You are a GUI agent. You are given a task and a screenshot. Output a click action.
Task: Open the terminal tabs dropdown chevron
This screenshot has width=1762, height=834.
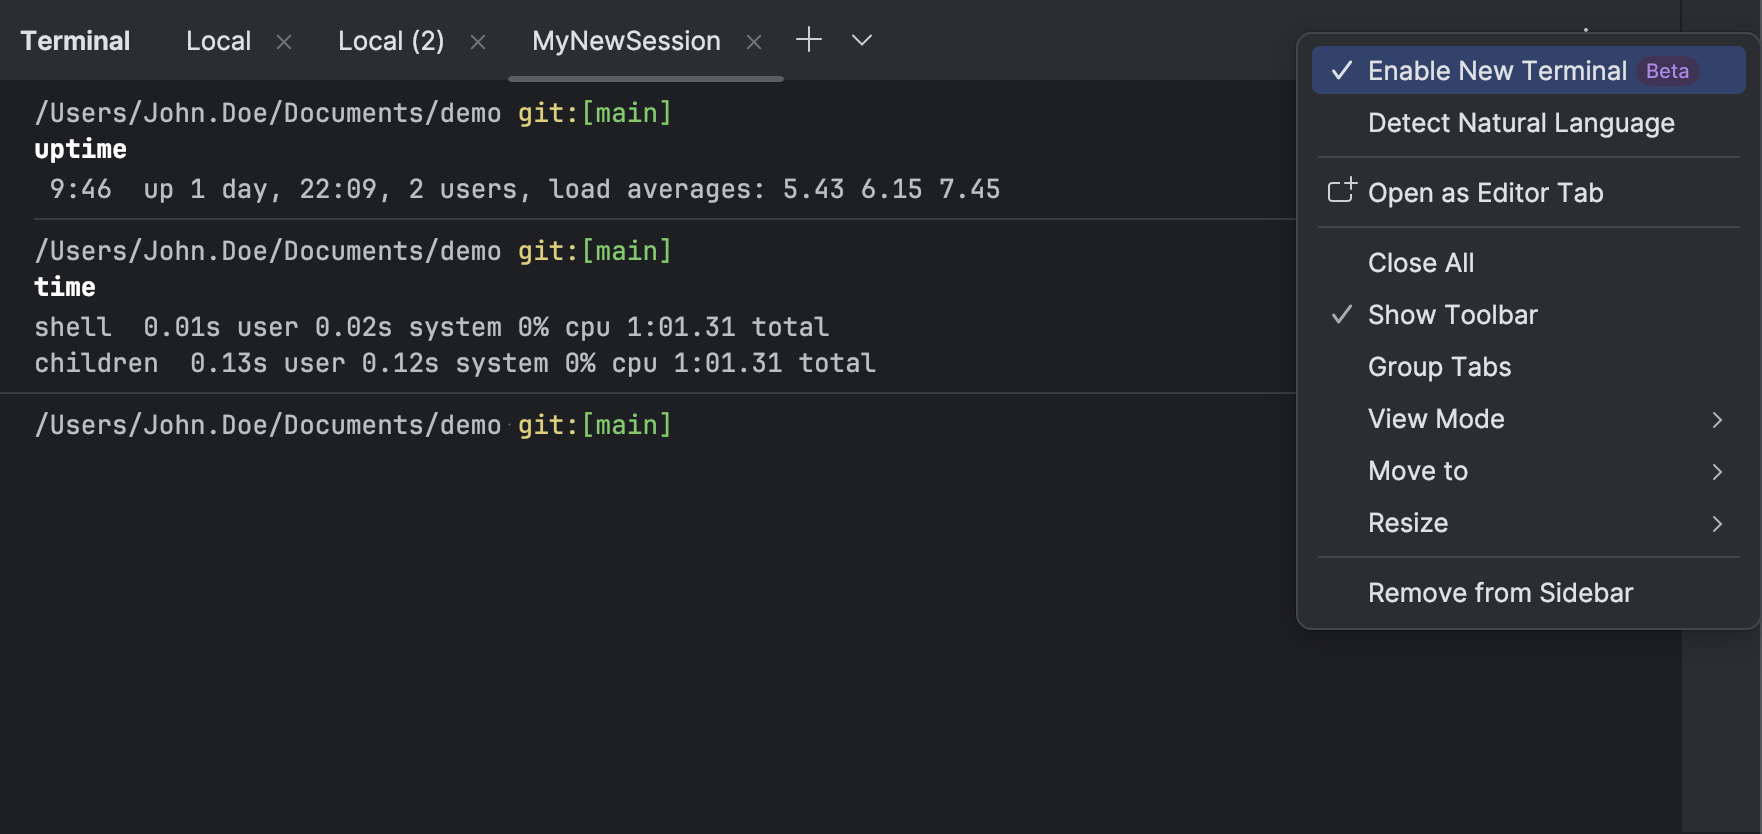861,40
